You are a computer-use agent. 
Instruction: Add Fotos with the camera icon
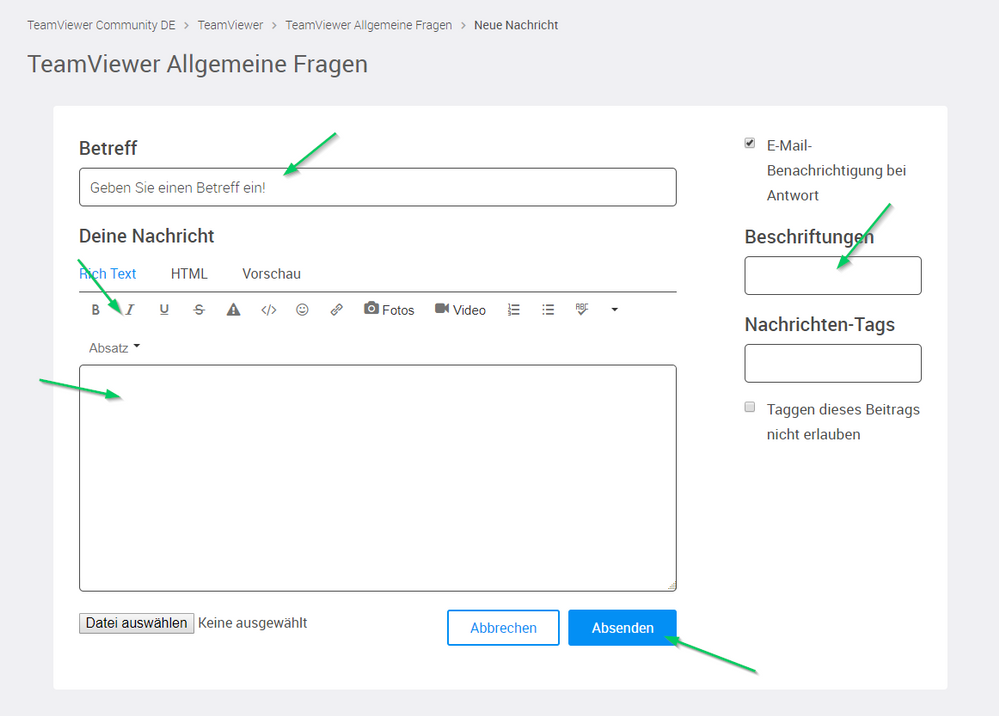coord(389,310)
